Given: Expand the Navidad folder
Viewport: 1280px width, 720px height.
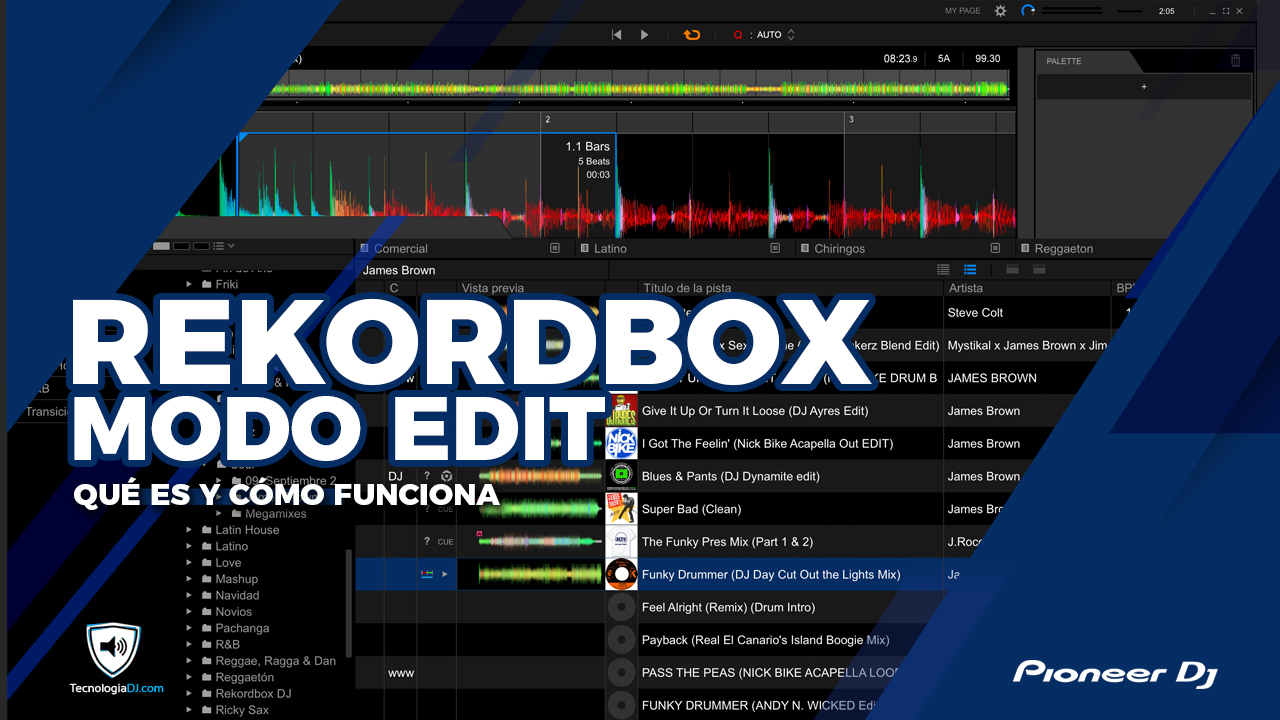Looking at the screenshot, I should 189,596.
